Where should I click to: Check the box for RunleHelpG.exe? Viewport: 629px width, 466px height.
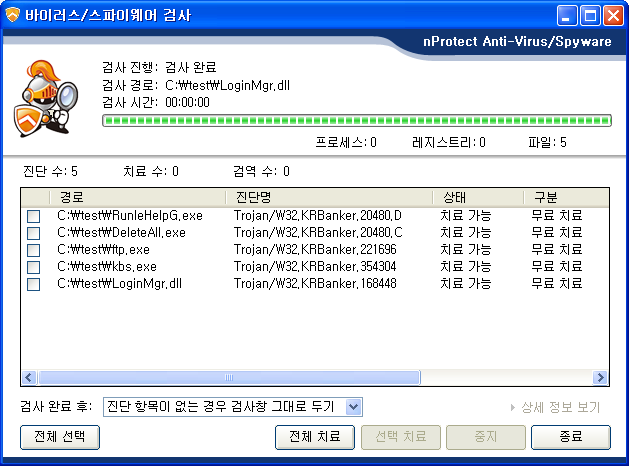[x=34, y=216]
